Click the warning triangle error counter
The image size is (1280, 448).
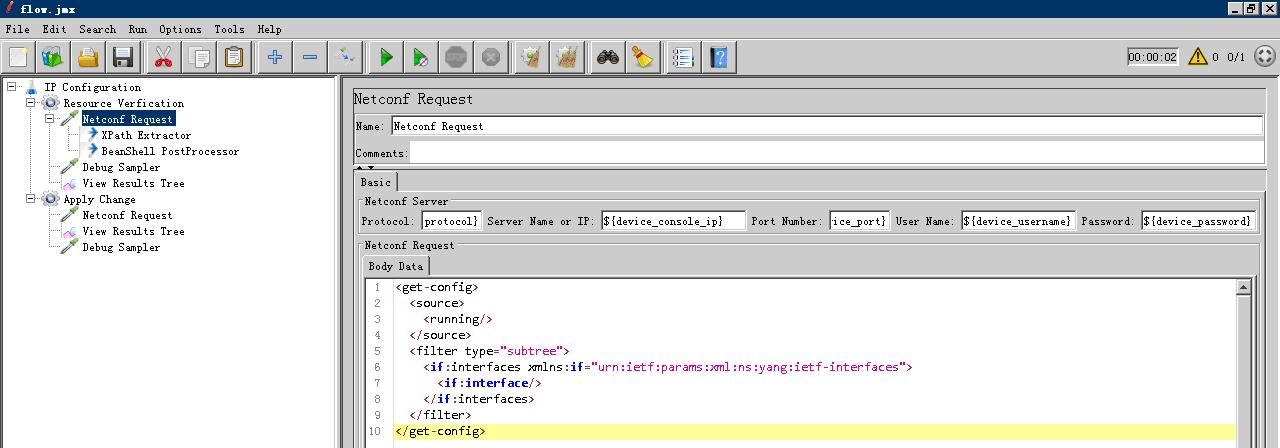1197,57
